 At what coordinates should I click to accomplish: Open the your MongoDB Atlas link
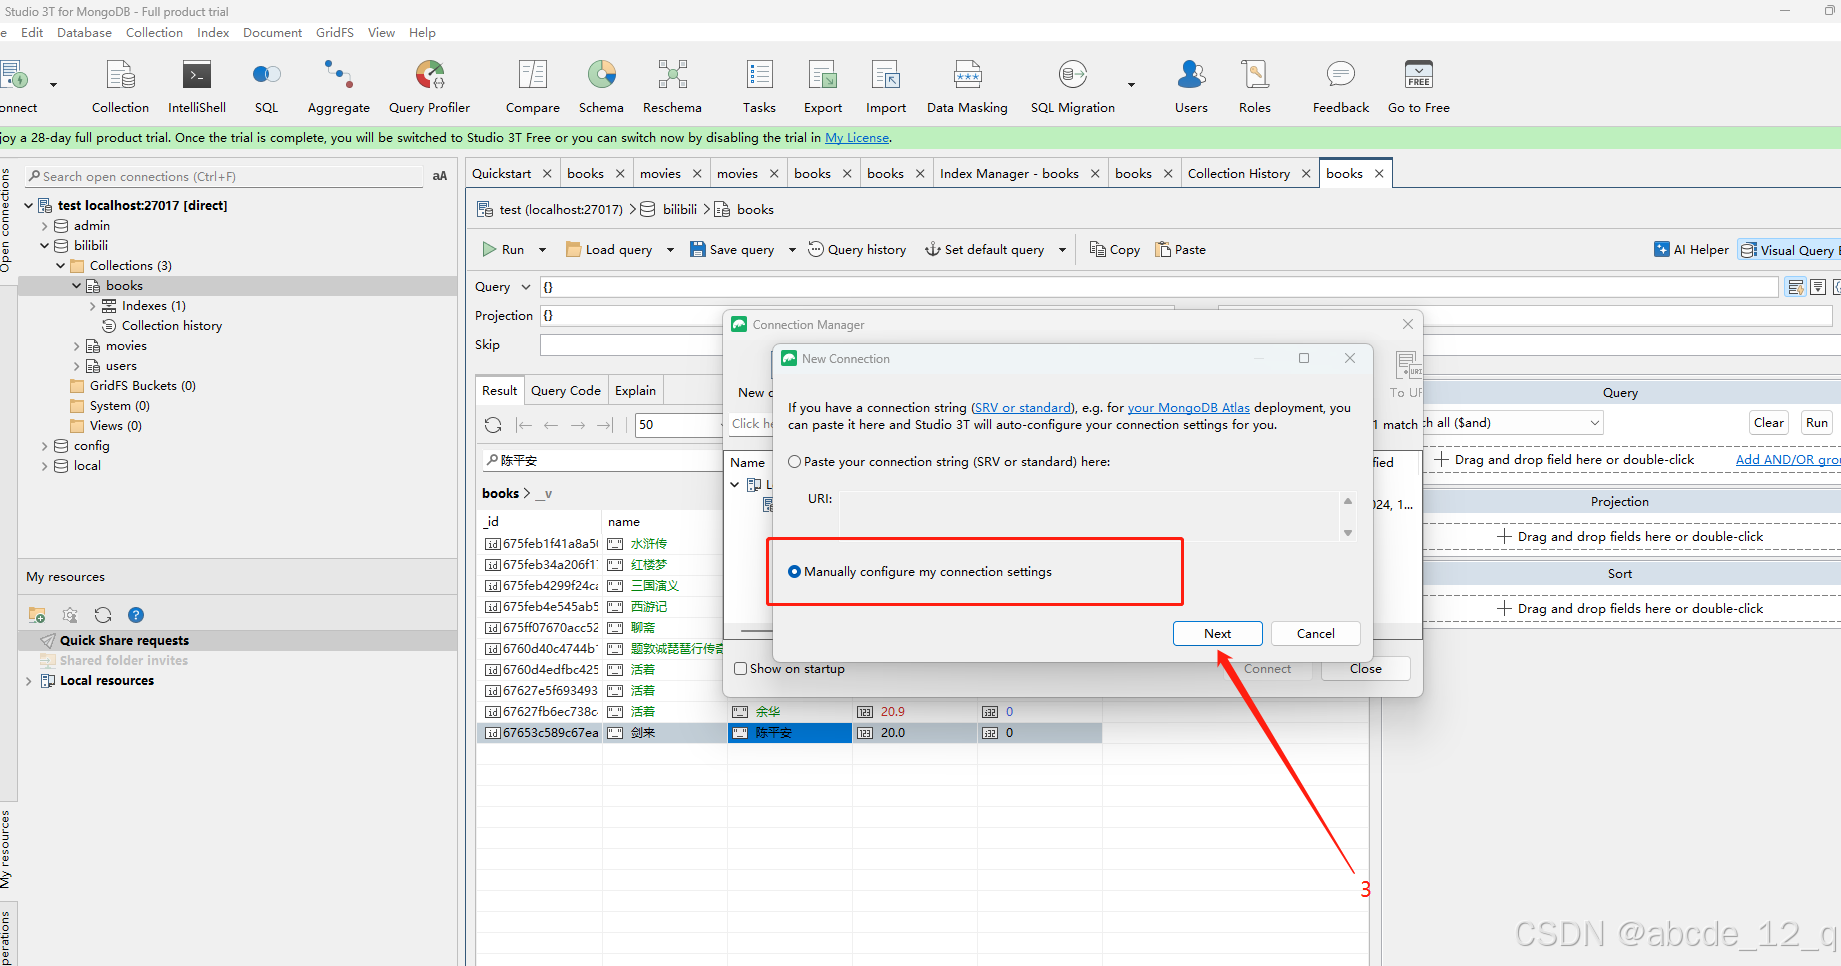tap(1189, 408)
